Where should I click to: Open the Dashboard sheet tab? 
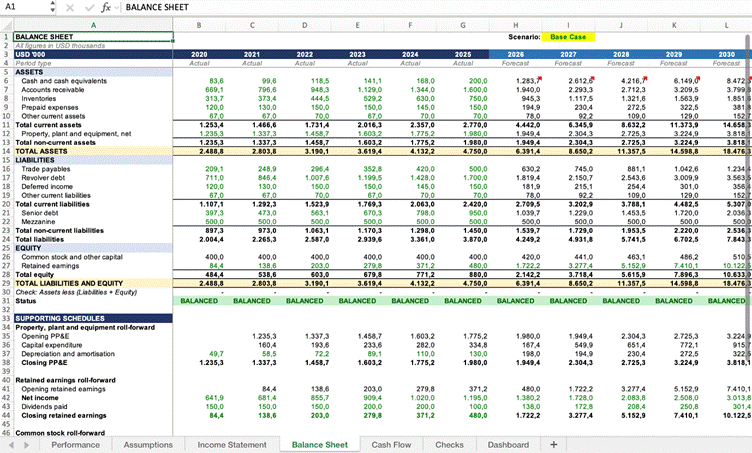pyautogui.click(x=508, y=445)
